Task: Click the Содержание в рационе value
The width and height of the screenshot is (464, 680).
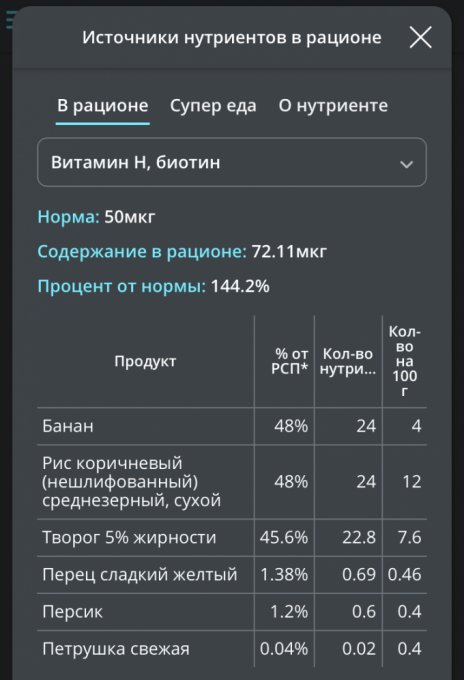Action: click(289, 252)
